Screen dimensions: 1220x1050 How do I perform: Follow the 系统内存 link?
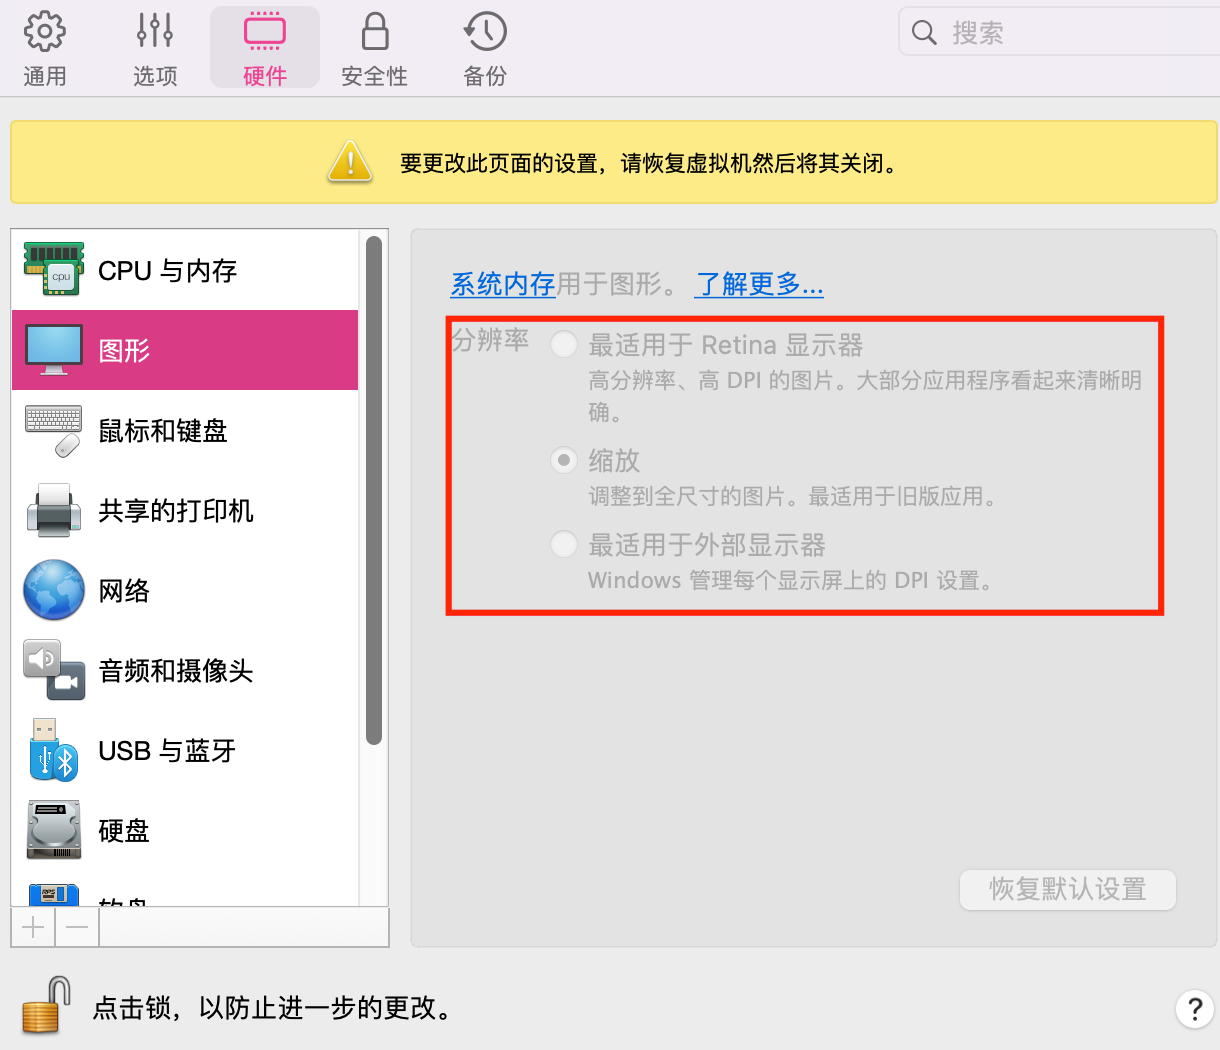click(x=503, y=285)
